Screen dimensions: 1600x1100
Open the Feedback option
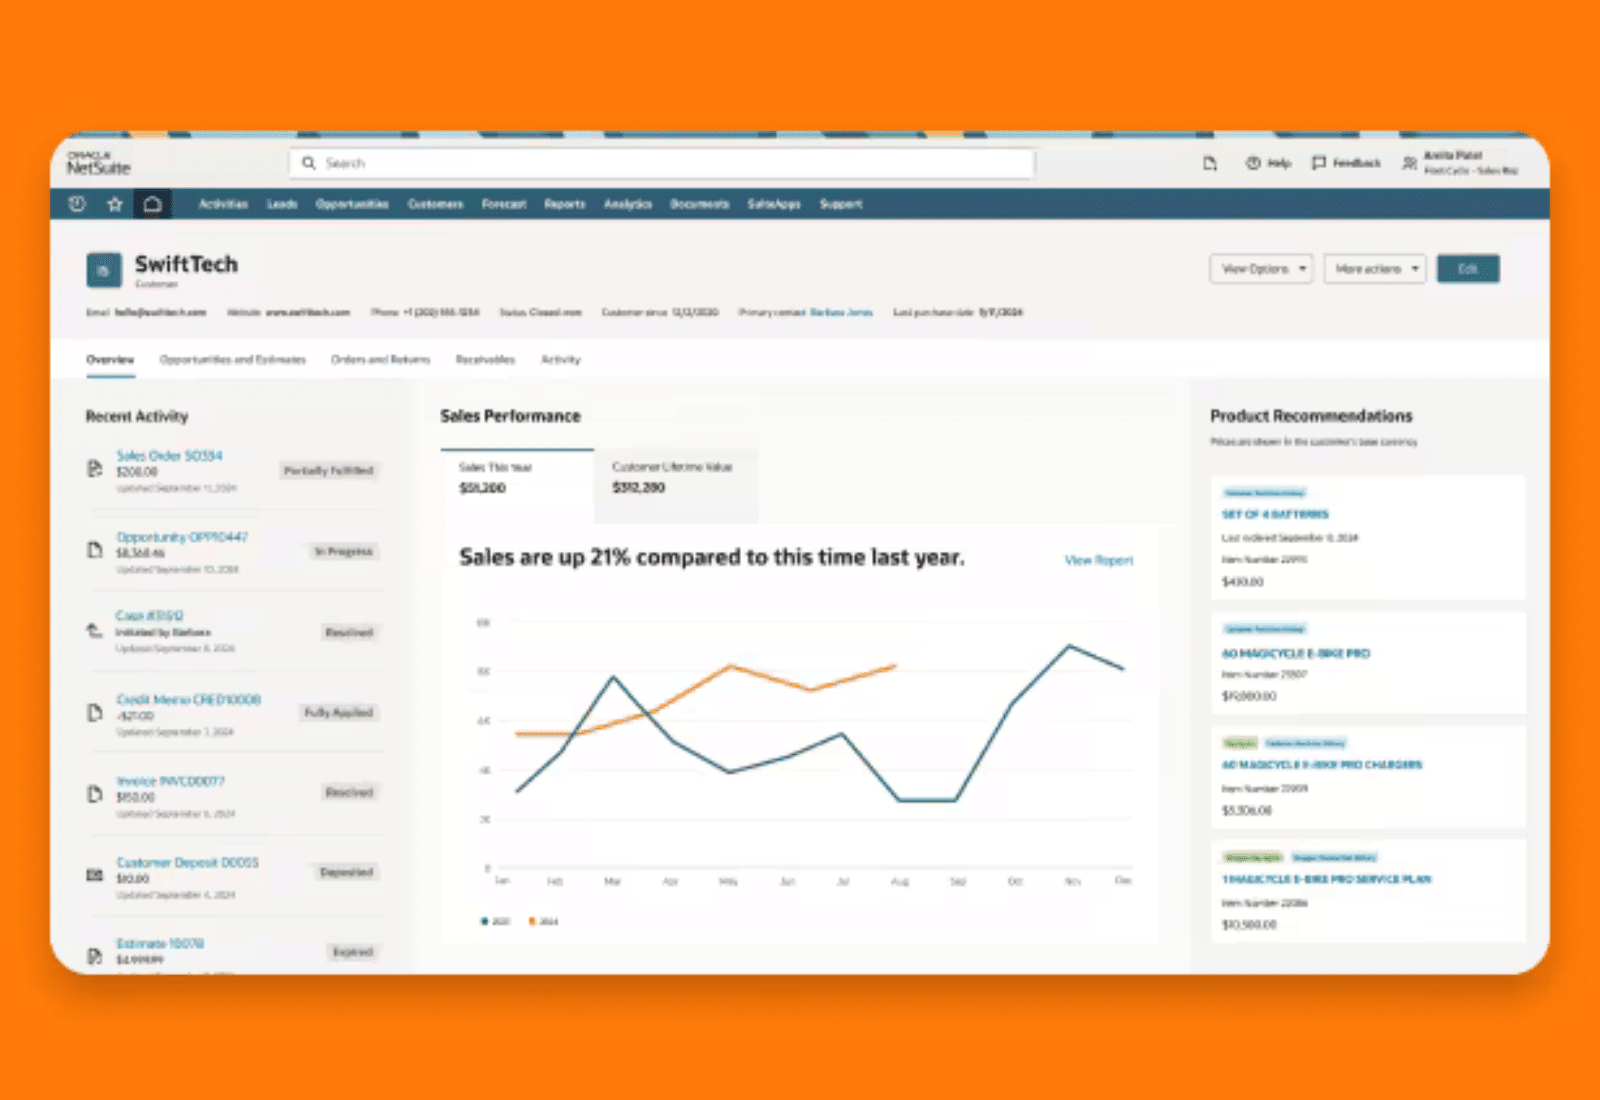click(x=1346, y=163)
